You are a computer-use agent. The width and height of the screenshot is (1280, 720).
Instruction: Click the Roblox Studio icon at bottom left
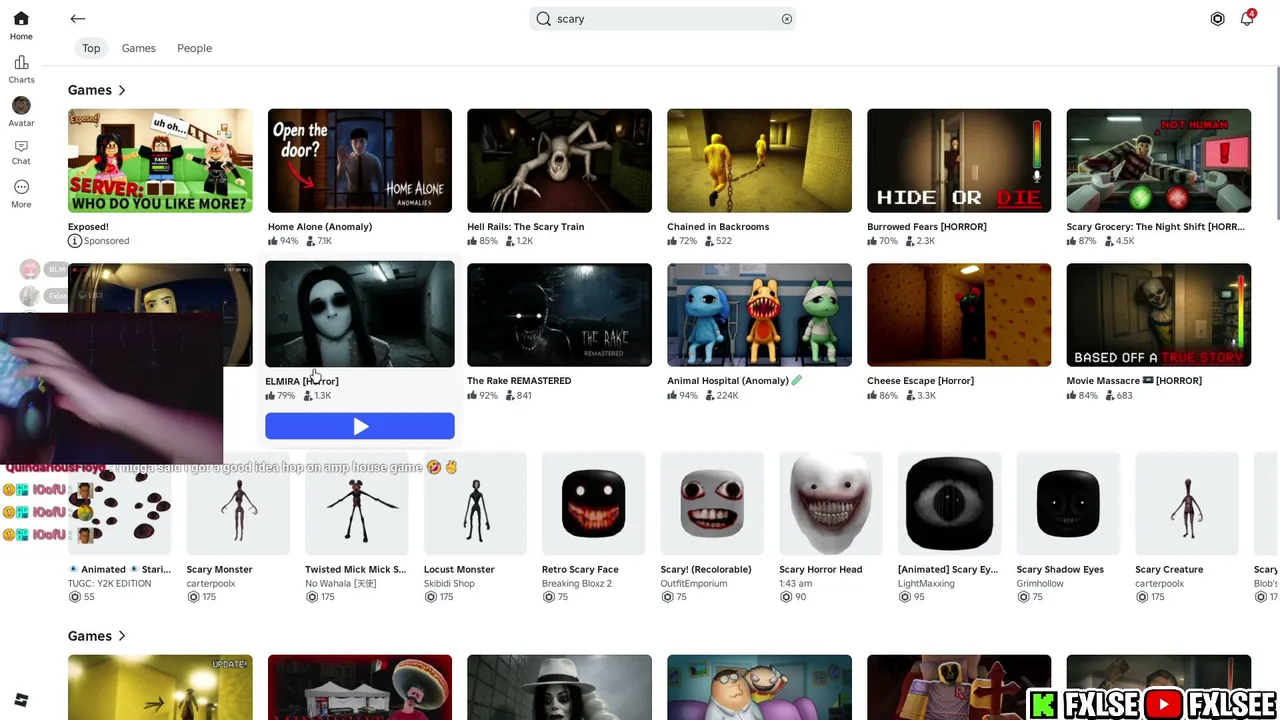(21, 700)
